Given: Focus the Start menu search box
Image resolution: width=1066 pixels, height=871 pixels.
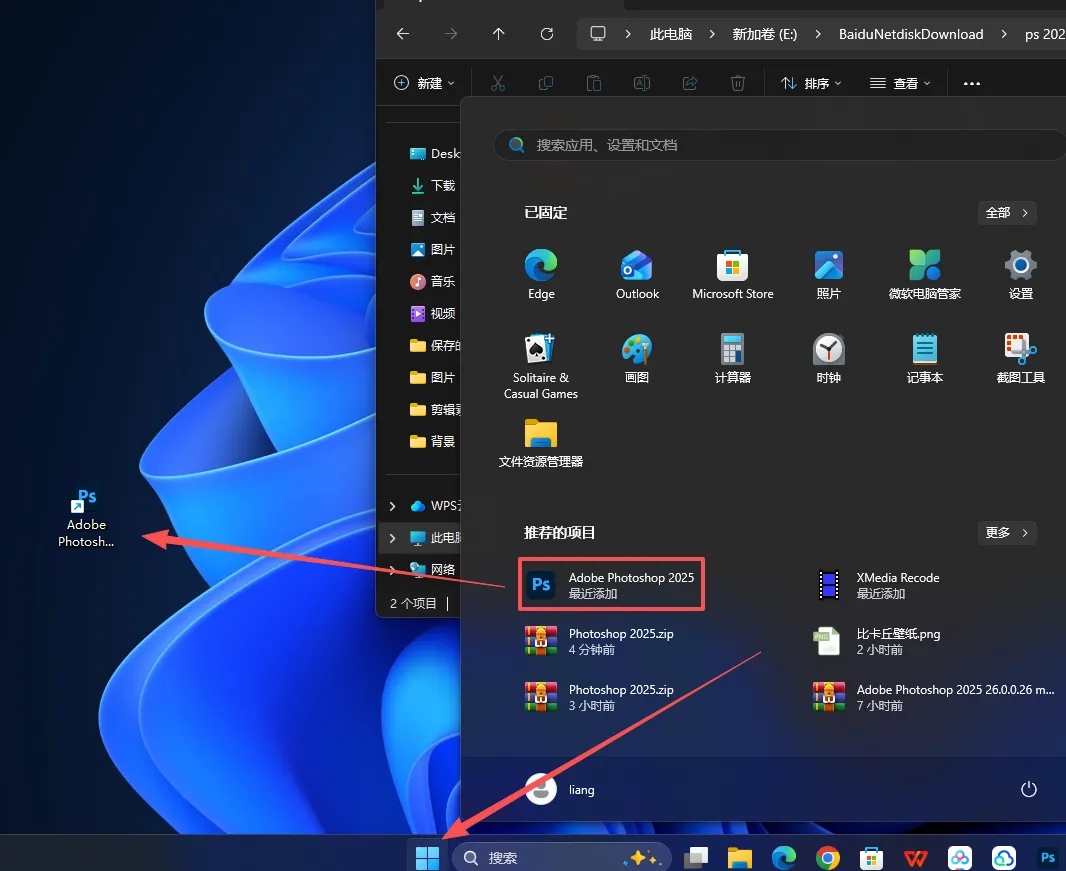Looking at the screenshot, I should 779,145.
